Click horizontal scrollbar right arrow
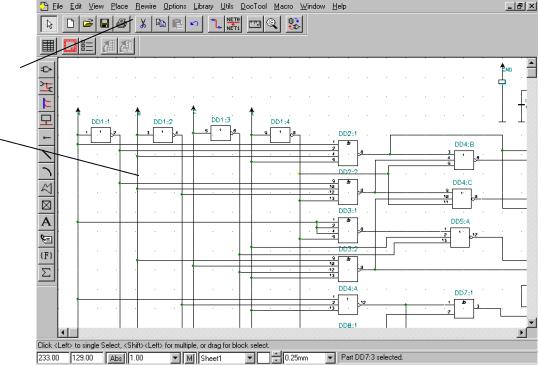Screen dimensions: 538x365 [x=522, y=332]
